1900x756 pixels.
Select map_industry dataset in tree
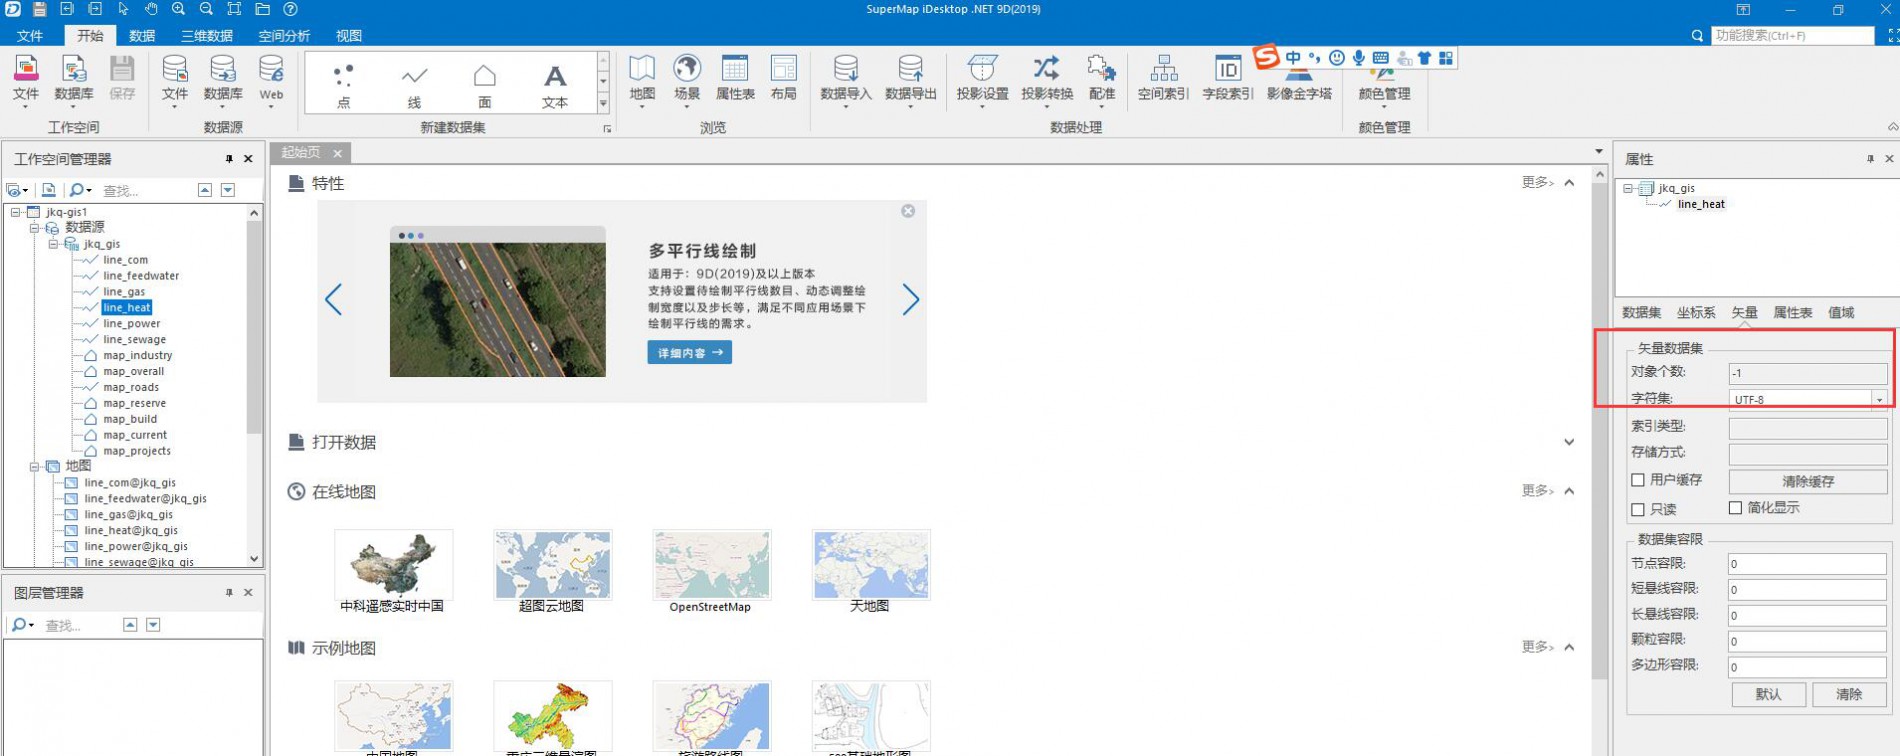pyautogui.click(x=137, y=356)
